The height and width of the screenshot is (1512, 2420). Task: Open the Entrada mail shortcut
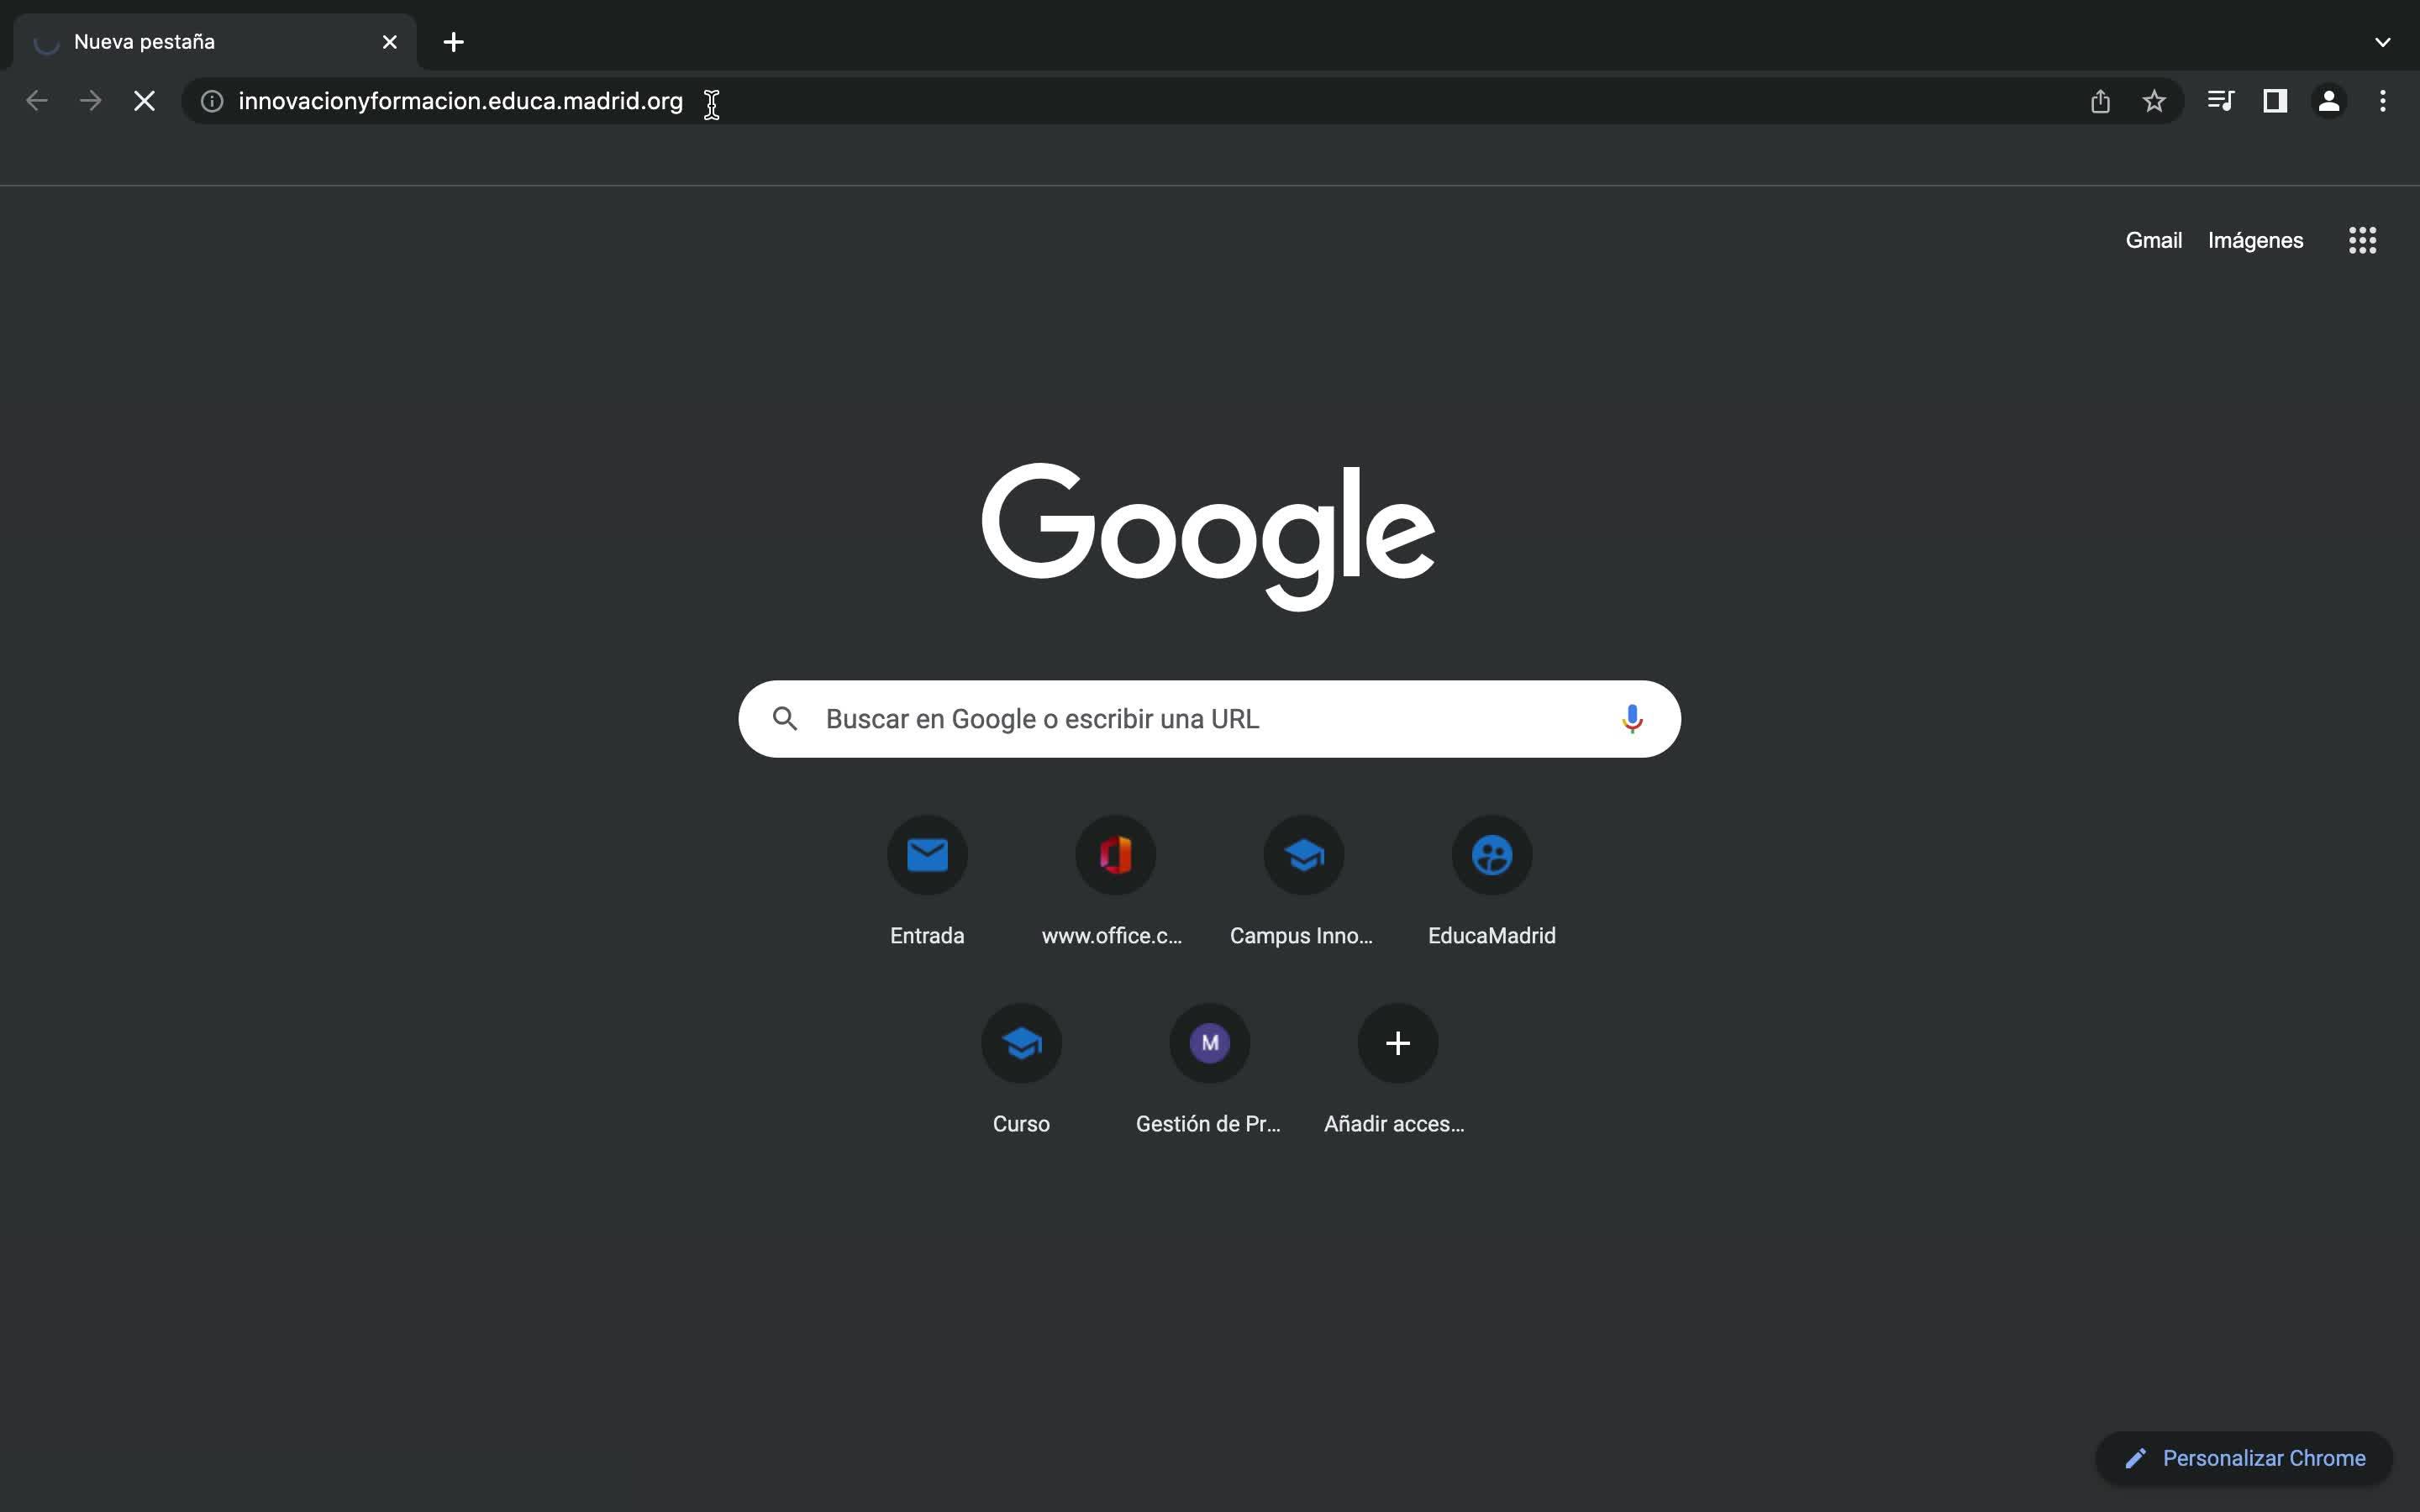tap(927, 856)
